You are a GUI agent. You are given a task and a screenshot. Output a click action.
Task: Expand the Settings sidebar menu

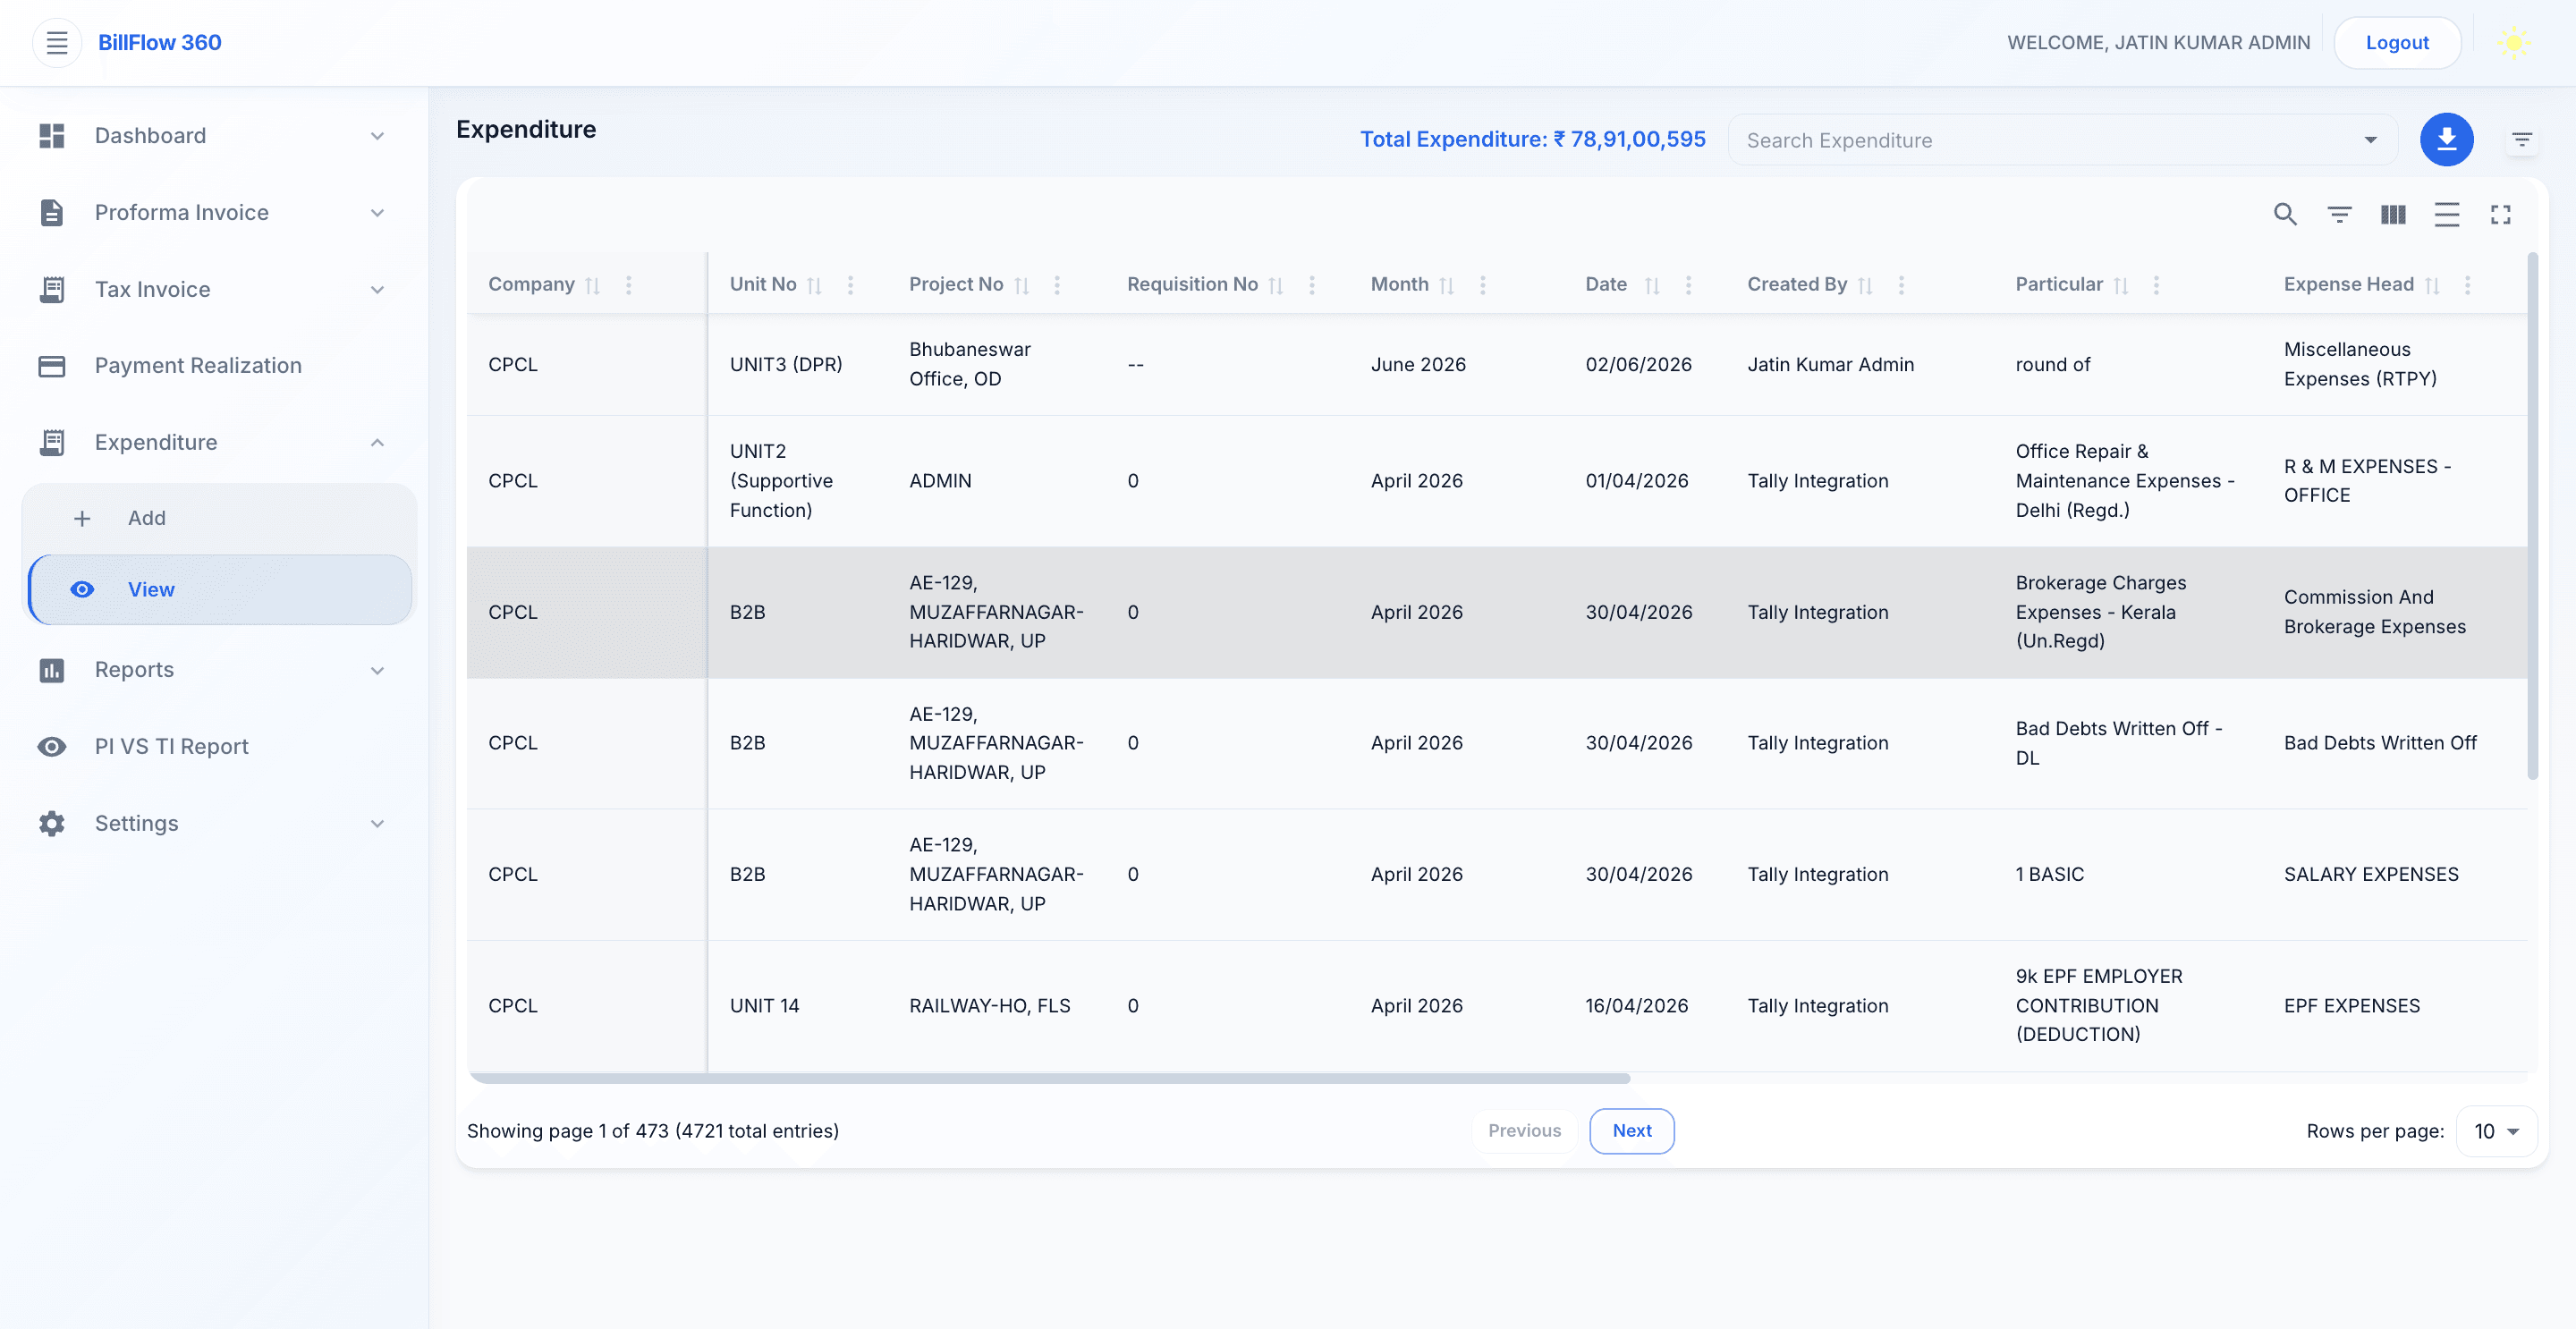(x=214, y=824)
